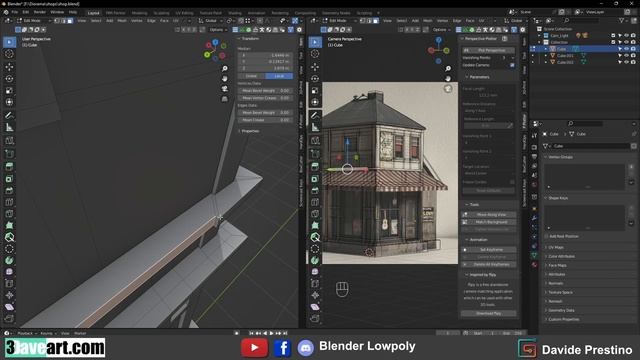Select the Move tool in left viewport toolbar
Viewport: 640px width, 360px height.
9,67
